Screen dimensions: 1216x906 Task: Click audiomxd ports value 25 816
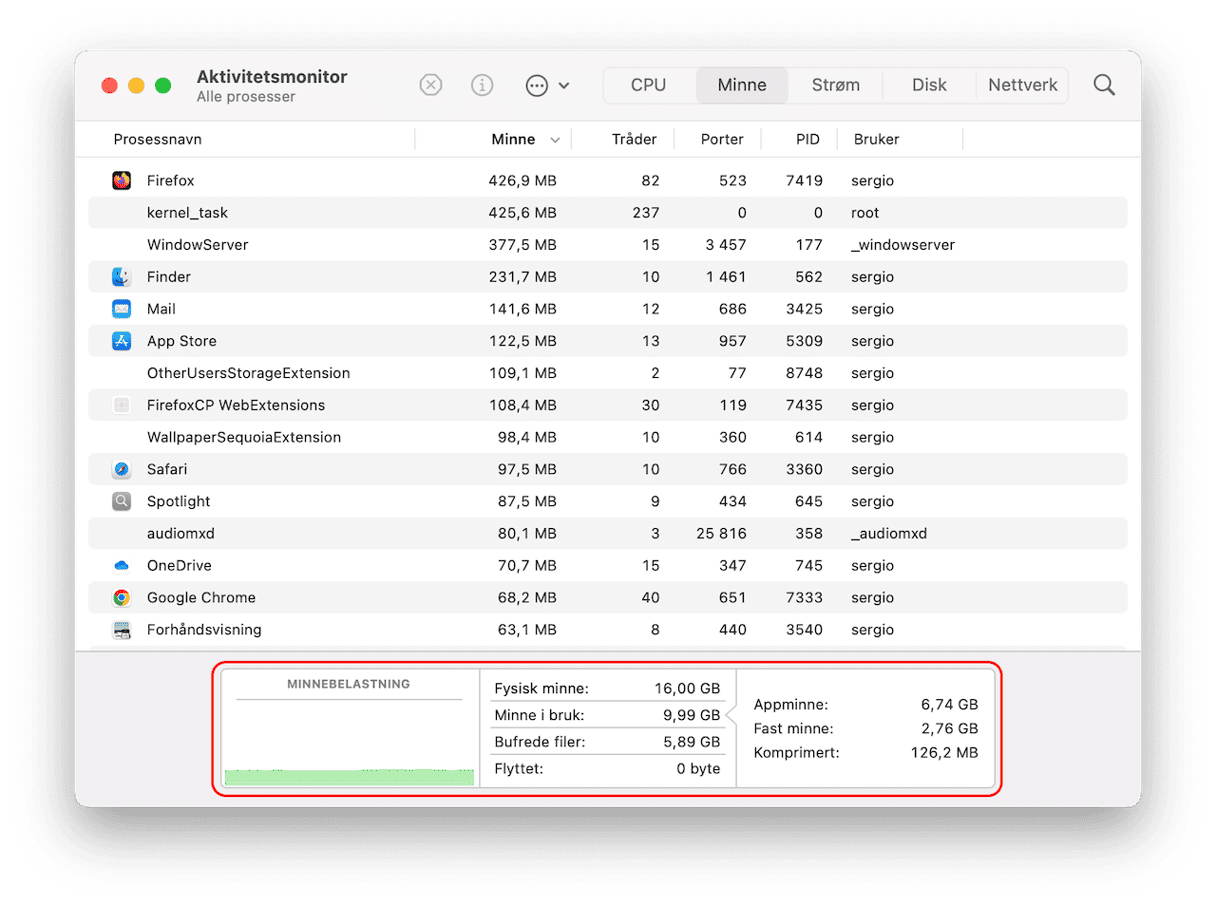(721, 533)
